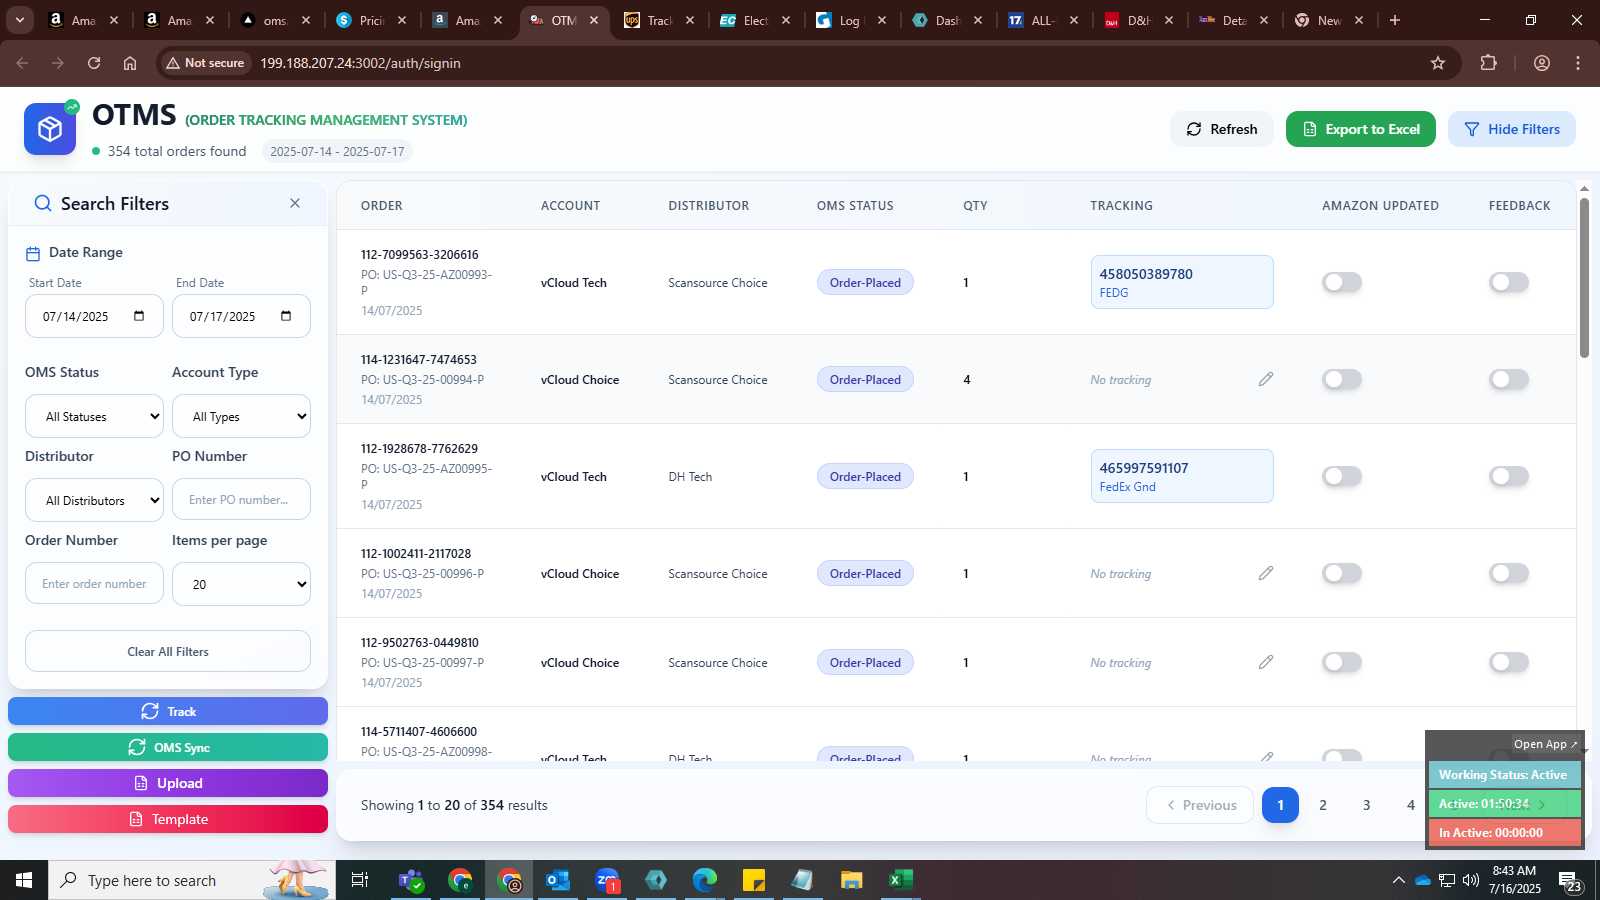Toggle Amazon Updated for order 112-1928678-7762629
Image resolution: width=1600 pixels, height=900 pixels.
pos(1342,476)
